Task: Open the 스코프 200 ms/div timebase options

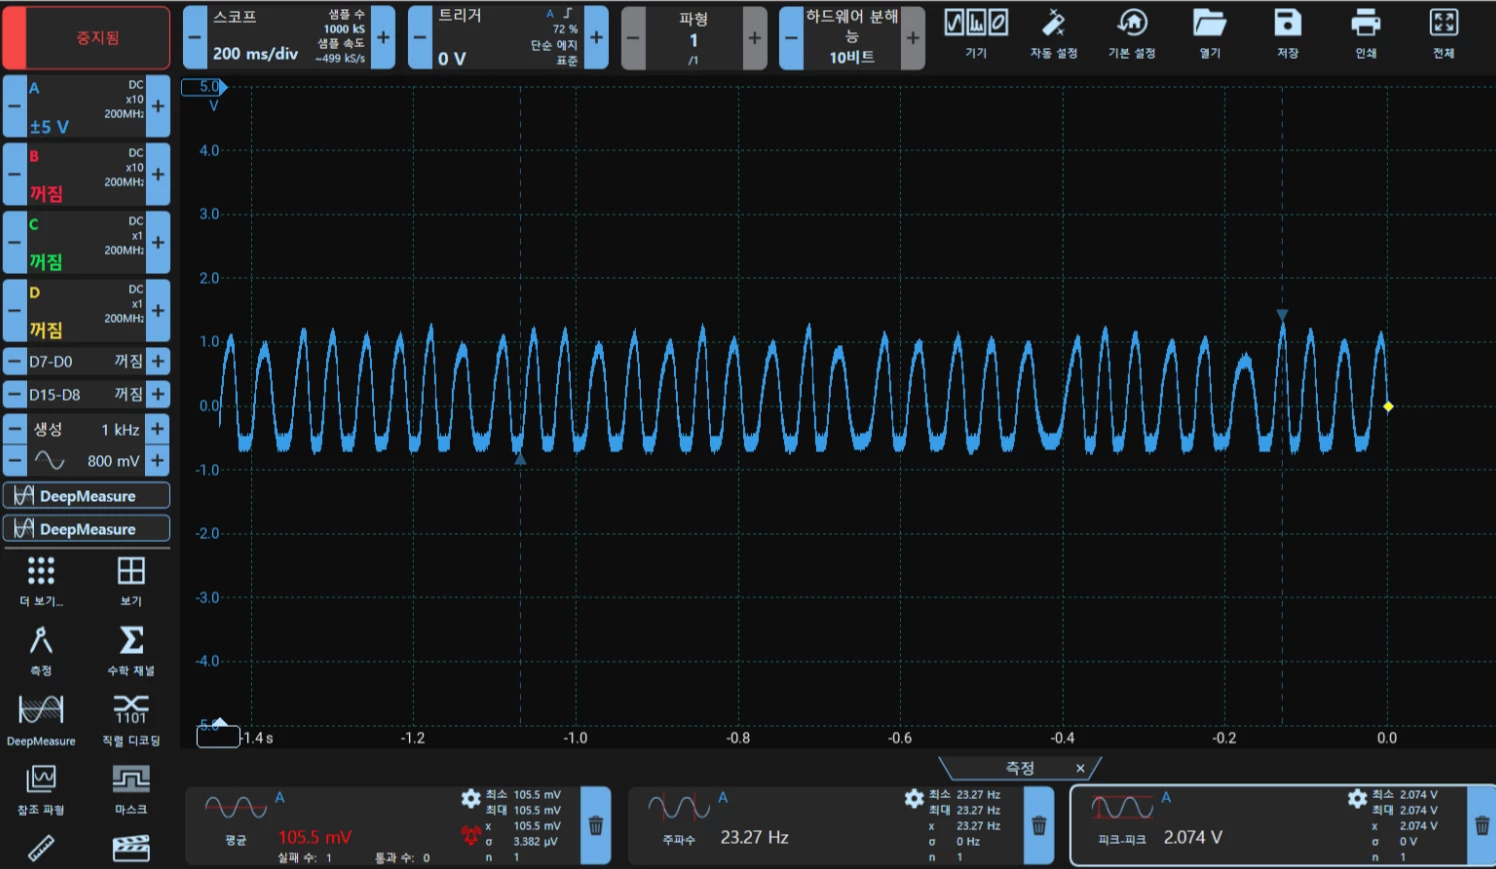Action: tap(289, 37)
